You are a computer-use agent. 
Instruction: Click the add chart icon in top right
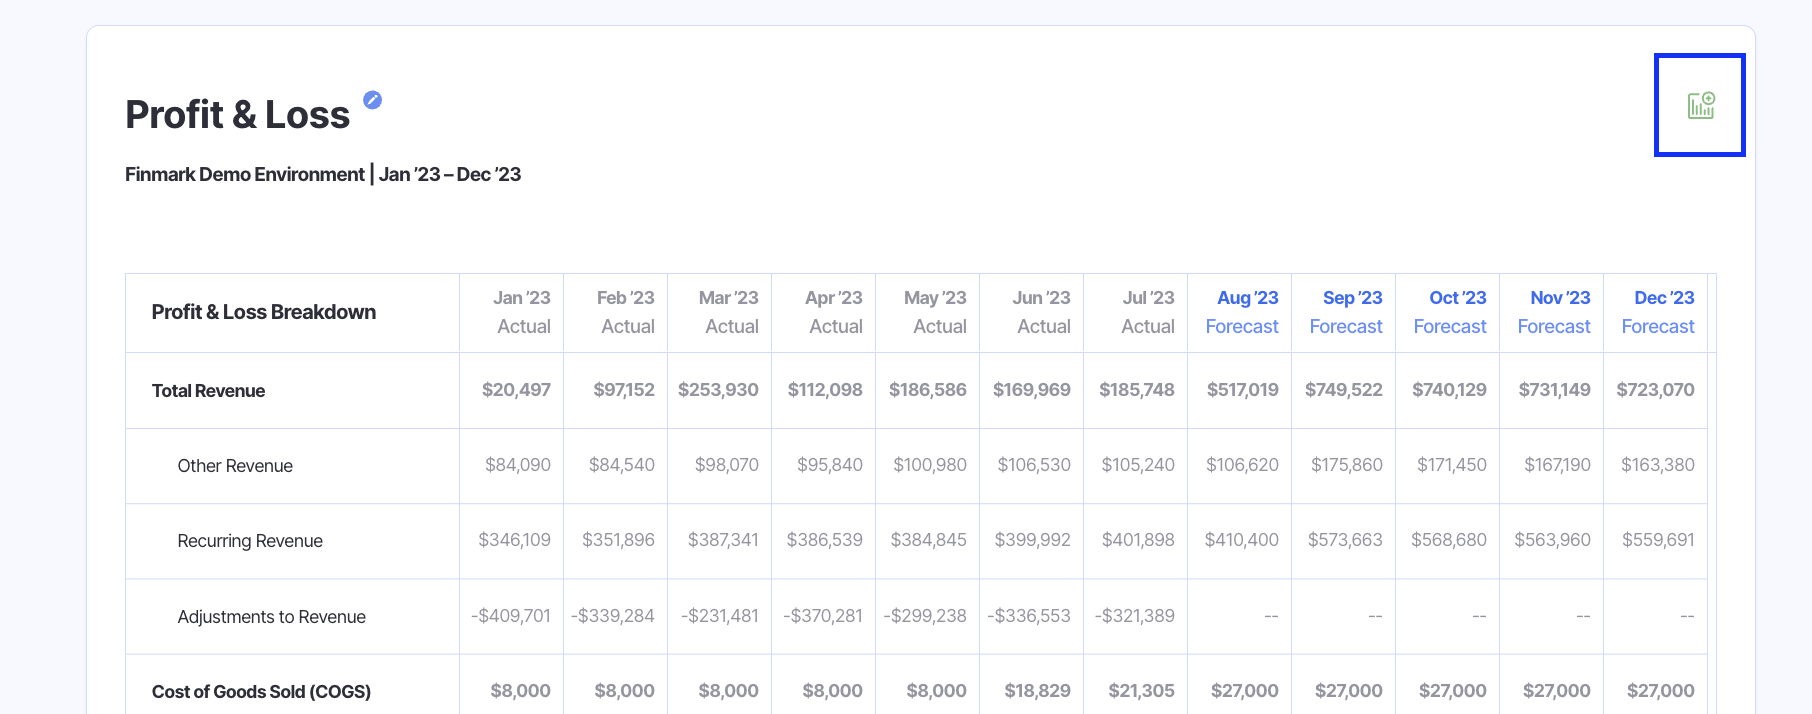tap(1700, 105)
